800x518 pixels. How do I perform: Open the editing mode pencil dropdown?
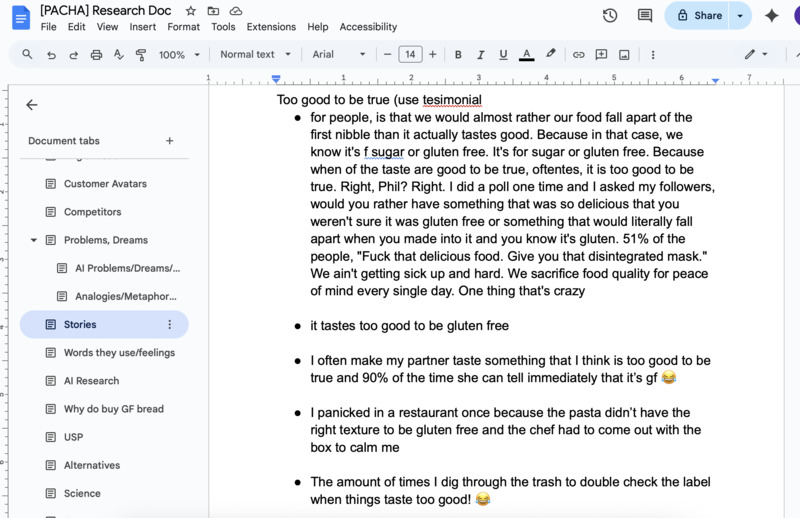click(756, 54)
